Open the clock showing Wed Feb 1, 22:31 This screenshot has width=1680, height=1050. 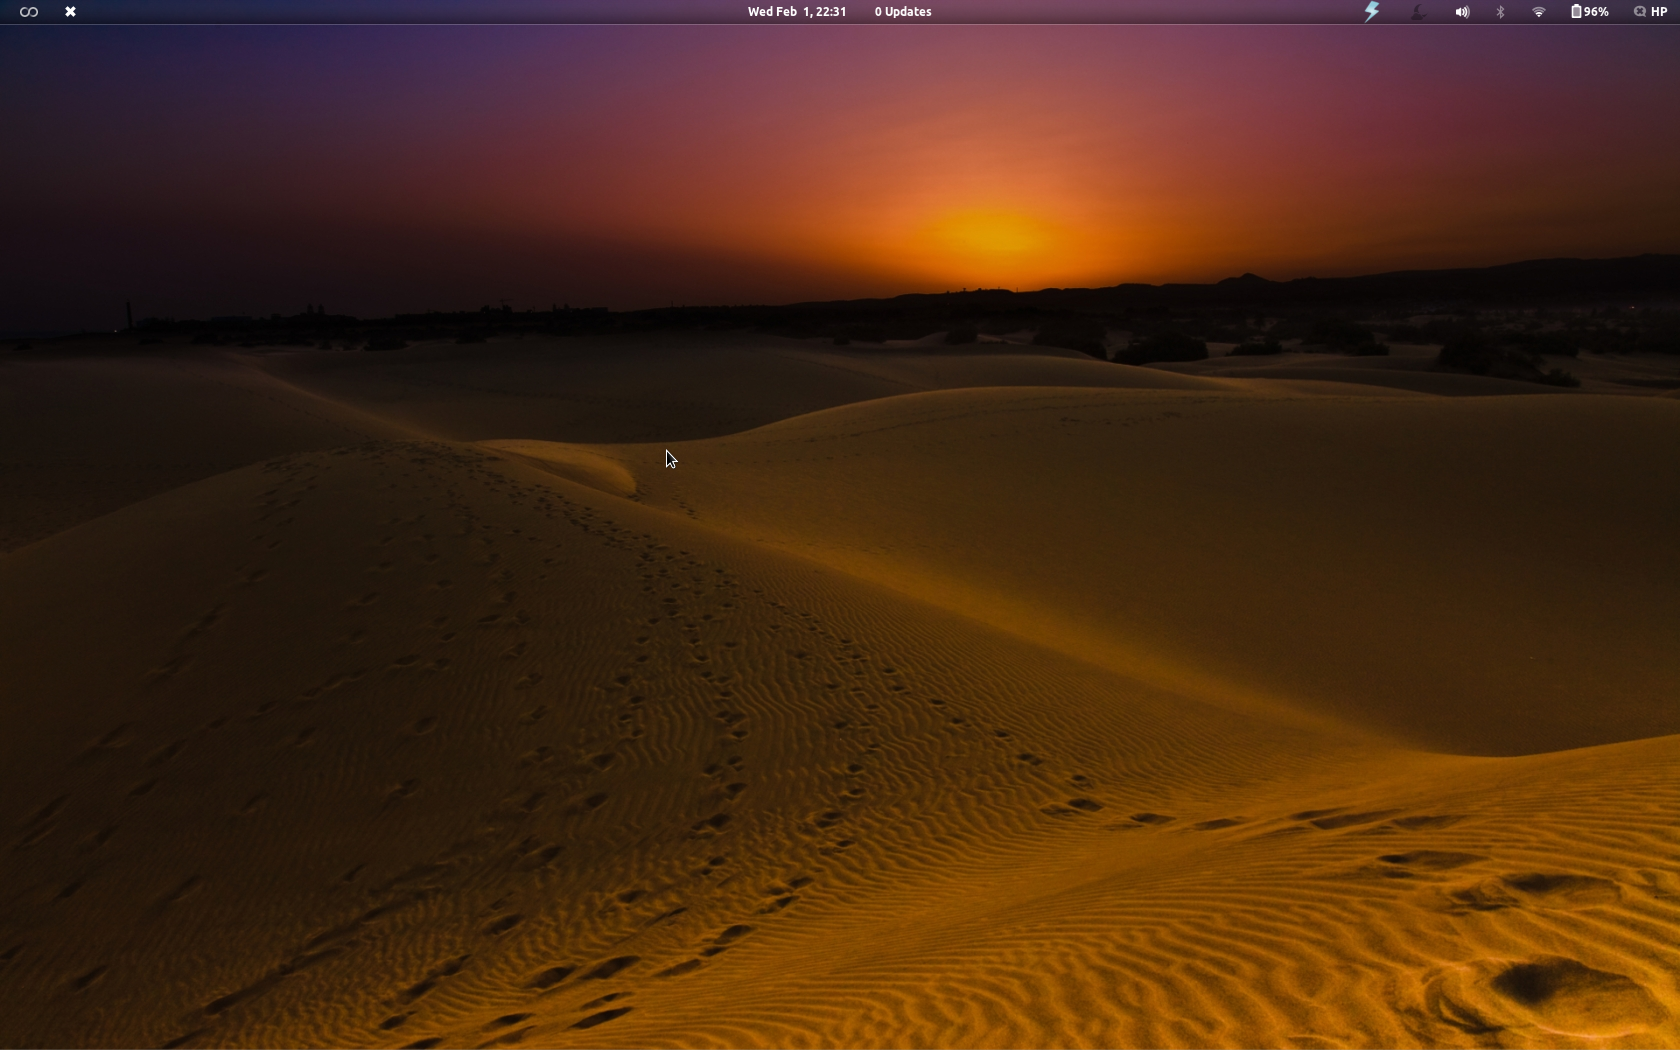click(797, 12)
